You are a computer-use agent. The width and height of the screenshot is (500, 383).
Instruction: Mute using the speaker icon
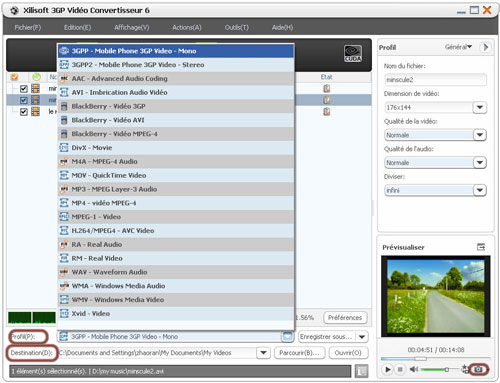point(414,369)
